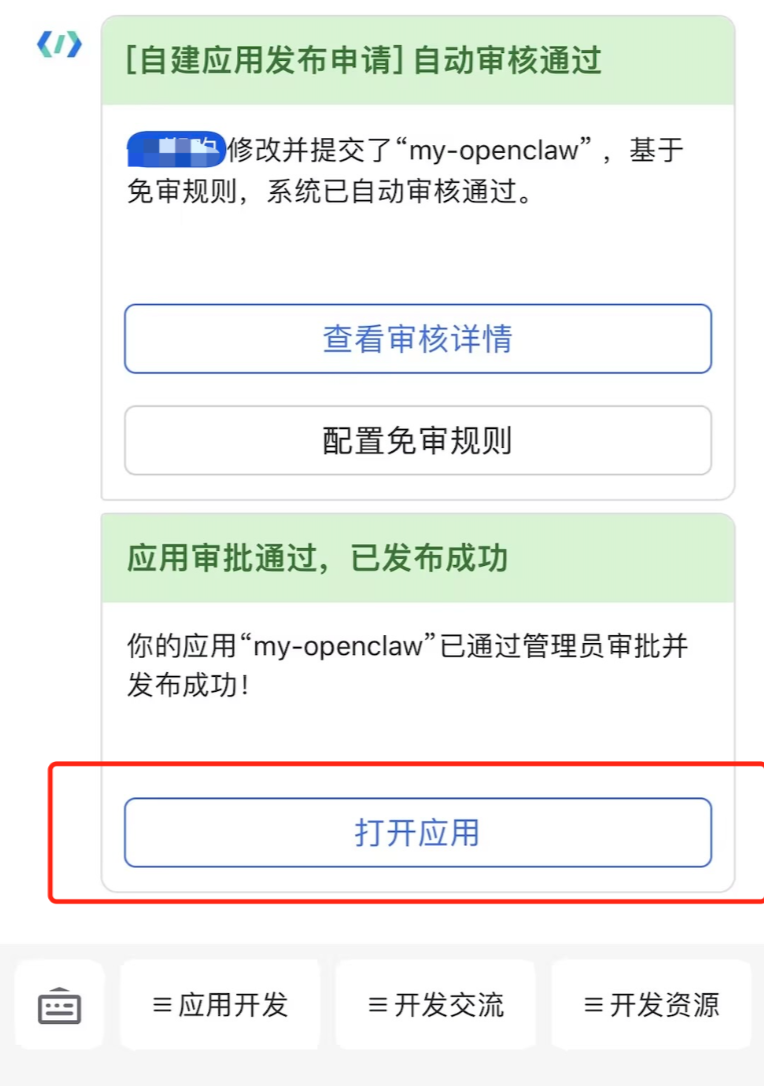764x1086 pixels.
Task: Click the blurred submitter name mention
Action: tap(176, 150)
